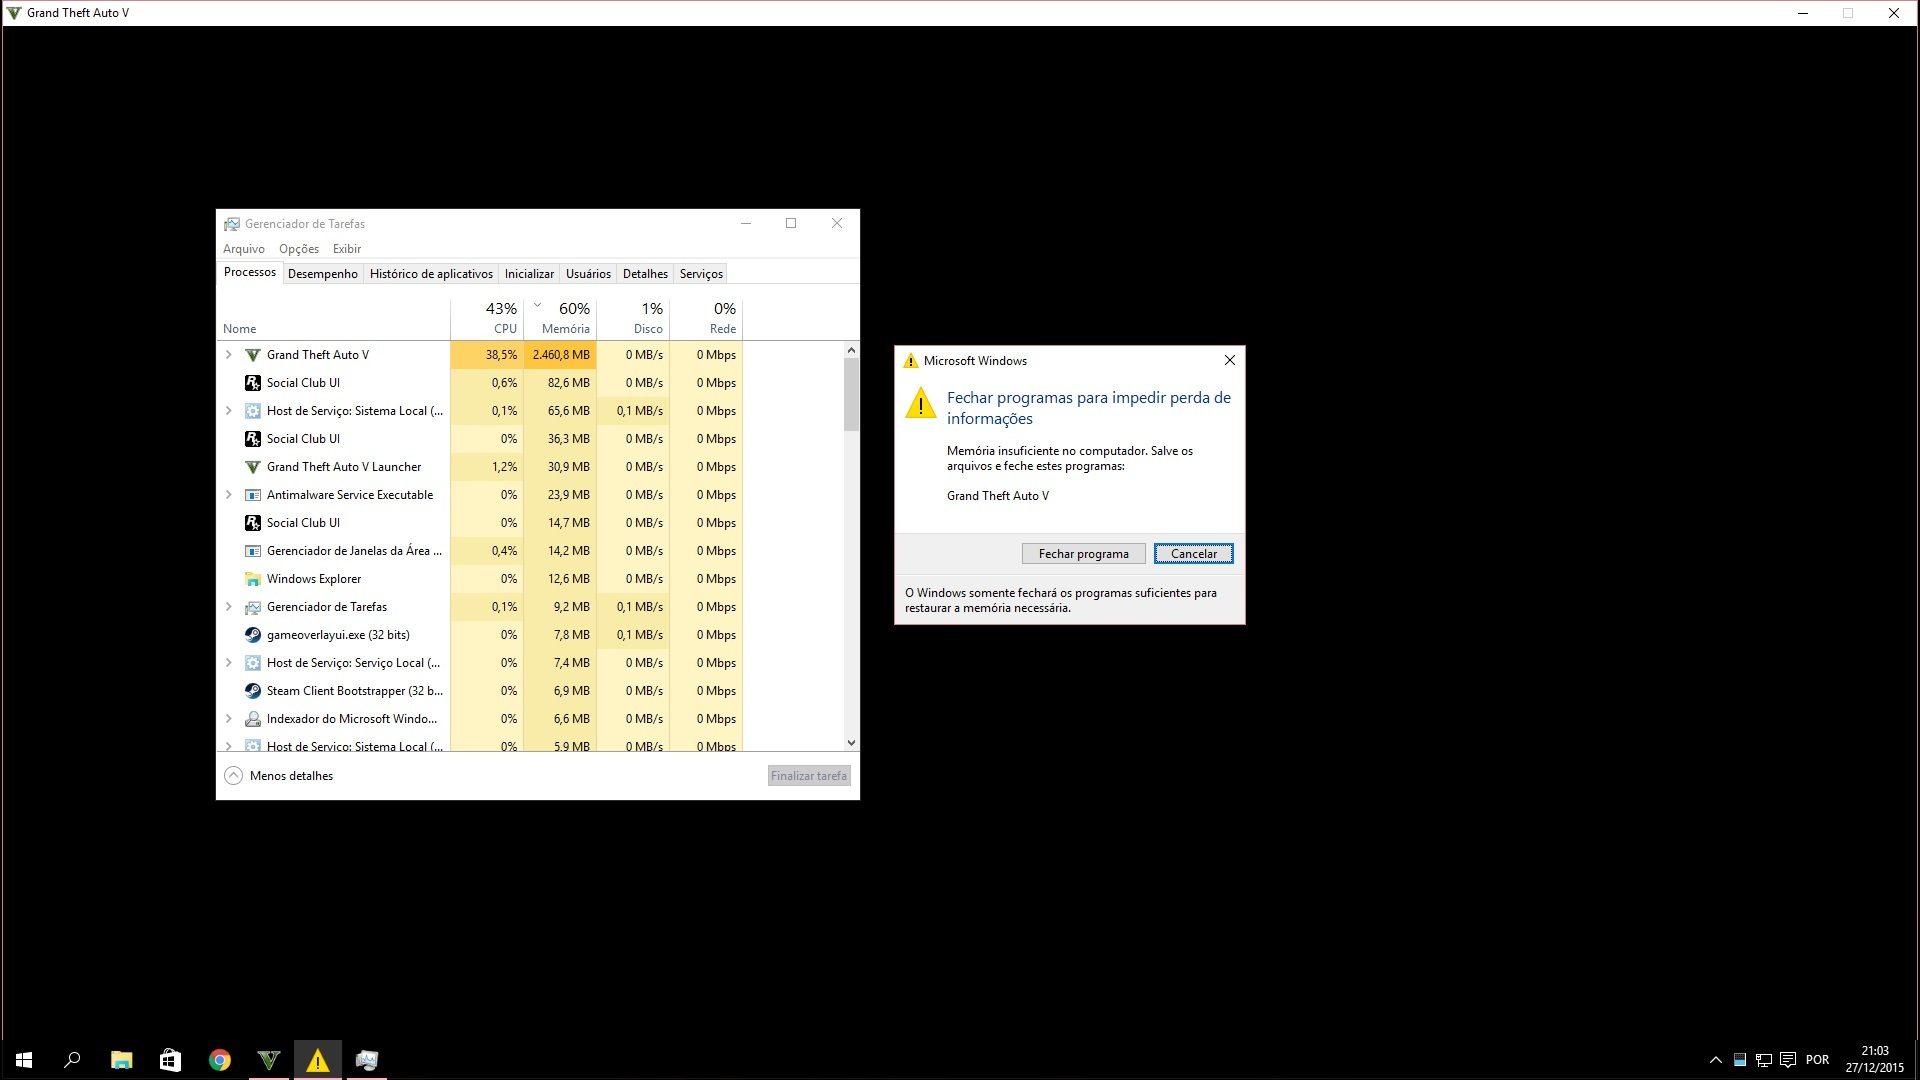Switch to Histórico de aplicativos tab
The height and width of the screenshot is (1080, 1920).
click(x=431, y=274)
